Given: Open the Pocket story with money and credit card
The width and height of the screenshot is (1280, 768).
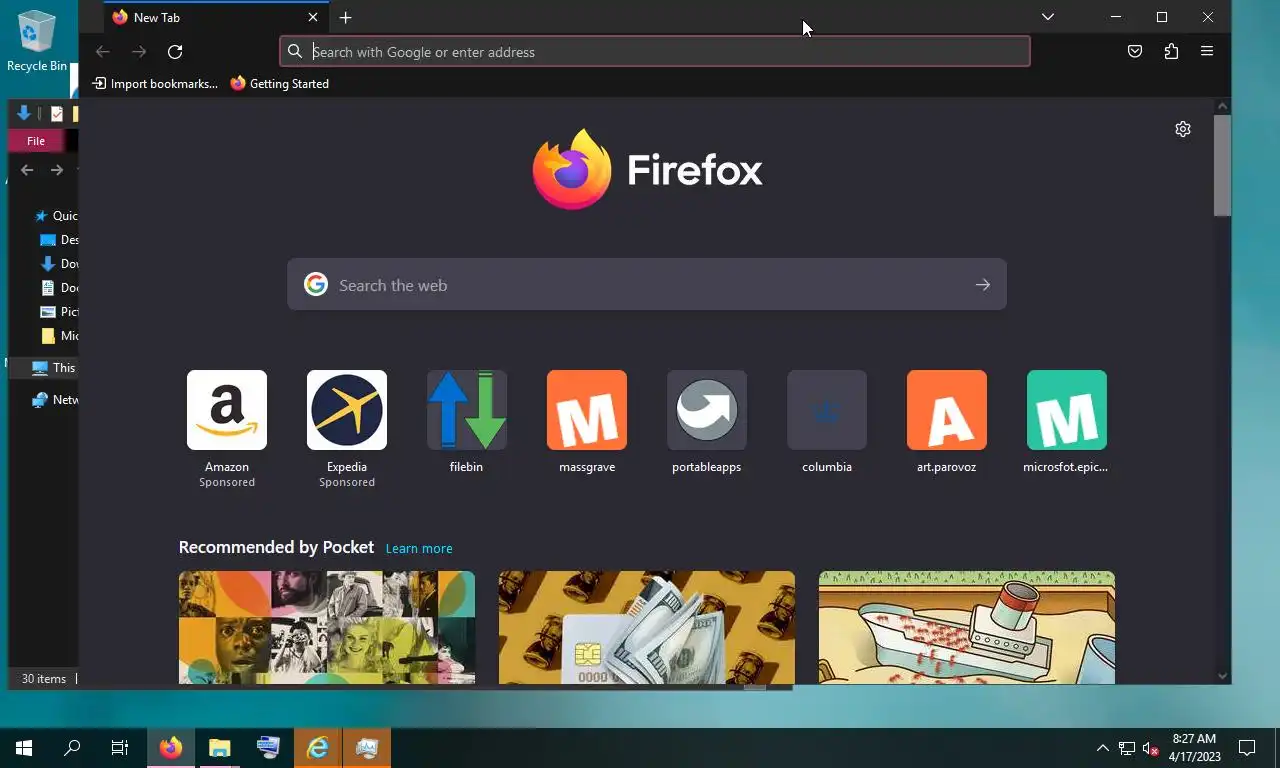Looking at the screenshot, I should coord(647,628).
